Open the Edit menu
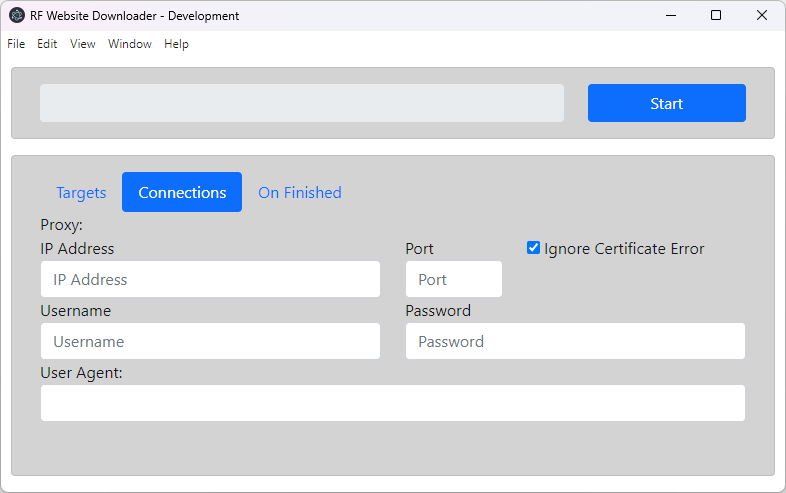Viewport: 786px width, 493px height. click(47, 44)
